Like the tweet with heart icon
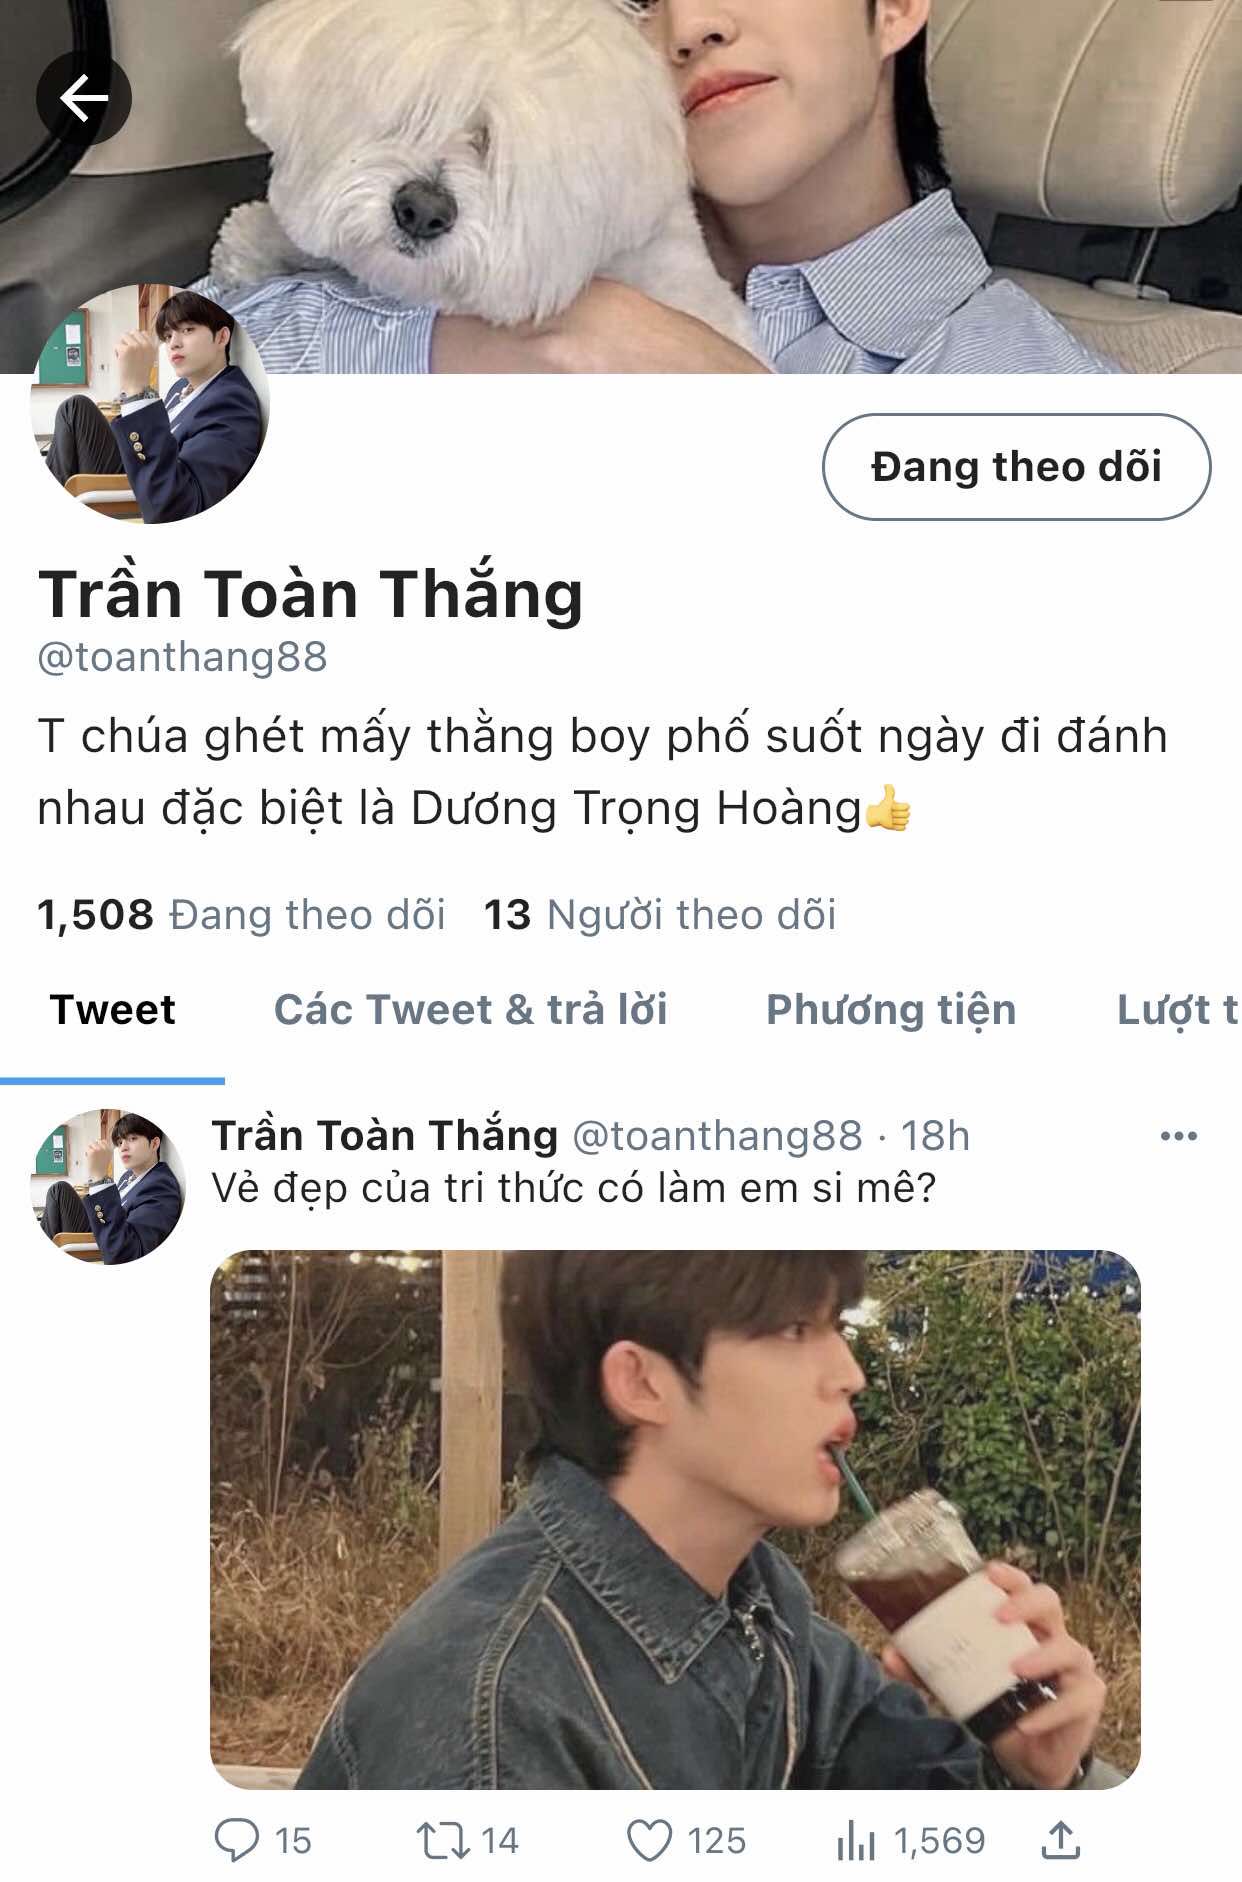Image resolution: width=1242 pixels, height=1882 pixels. [x=650, y=1840]
